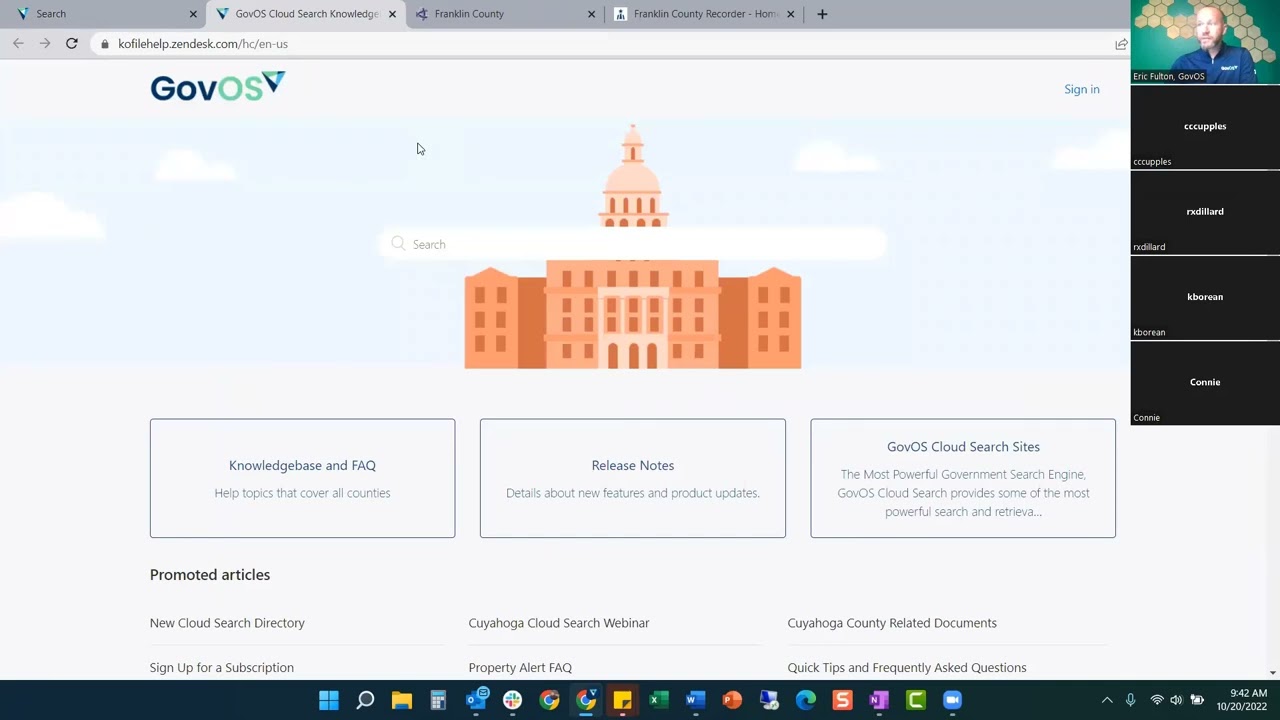The width and height of the screenshot is (1280, 720).
Task: Launch Calculator from taskbar
Action: tap(438, 700)
